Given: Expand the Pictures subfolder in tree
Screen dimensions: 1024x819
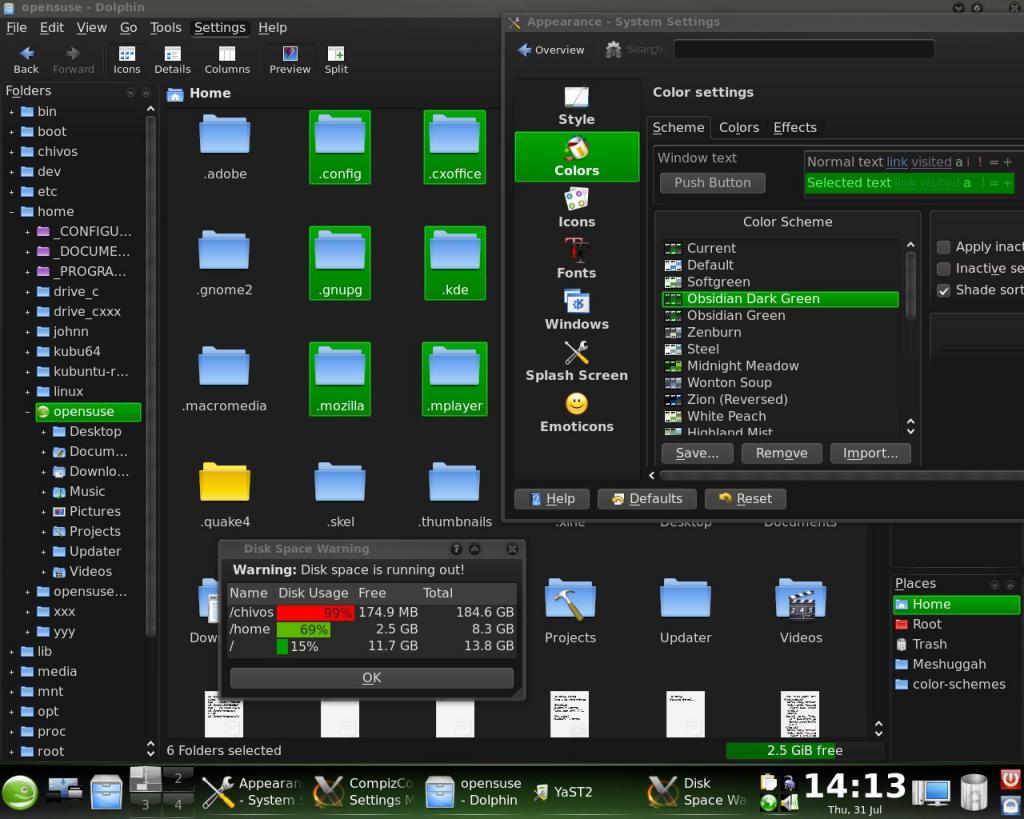Looking at the screenshot, I should (x=43, y=512).
